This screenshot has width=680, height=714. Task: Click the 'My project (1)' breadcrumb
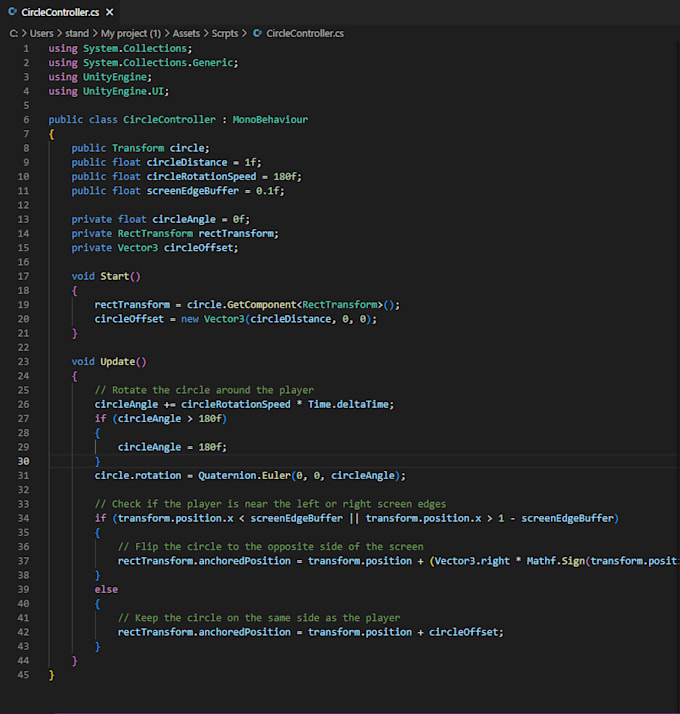click(x=131, y=33)
